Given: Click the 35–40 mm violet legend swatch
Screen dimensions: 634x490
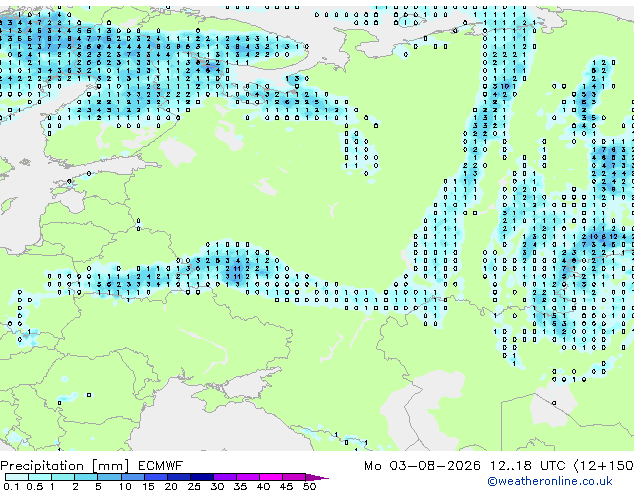Looking at the screenshot, I should point(248,477).
